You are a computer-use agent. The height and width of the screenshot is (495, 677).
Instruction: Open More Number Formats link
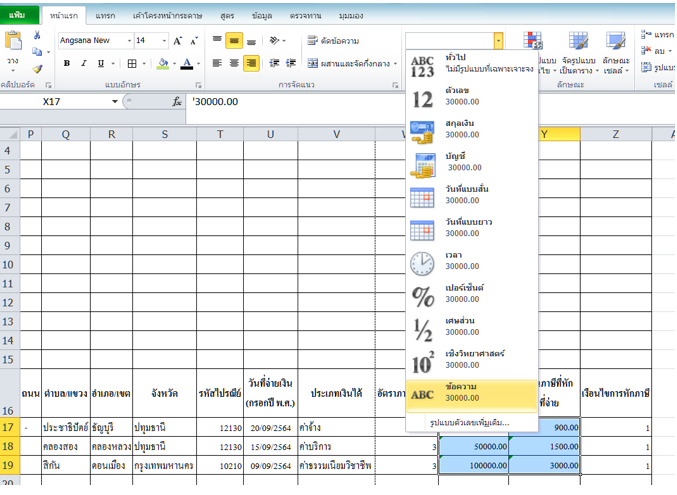pos(469,422)
